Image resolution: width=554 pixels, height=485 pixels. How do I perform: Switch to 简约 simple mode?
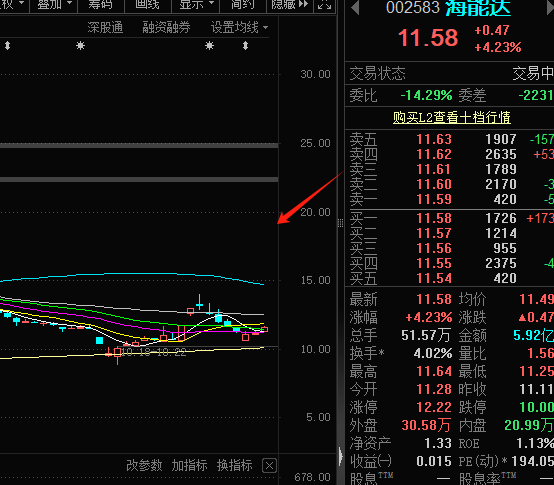[x=242, y=5]
